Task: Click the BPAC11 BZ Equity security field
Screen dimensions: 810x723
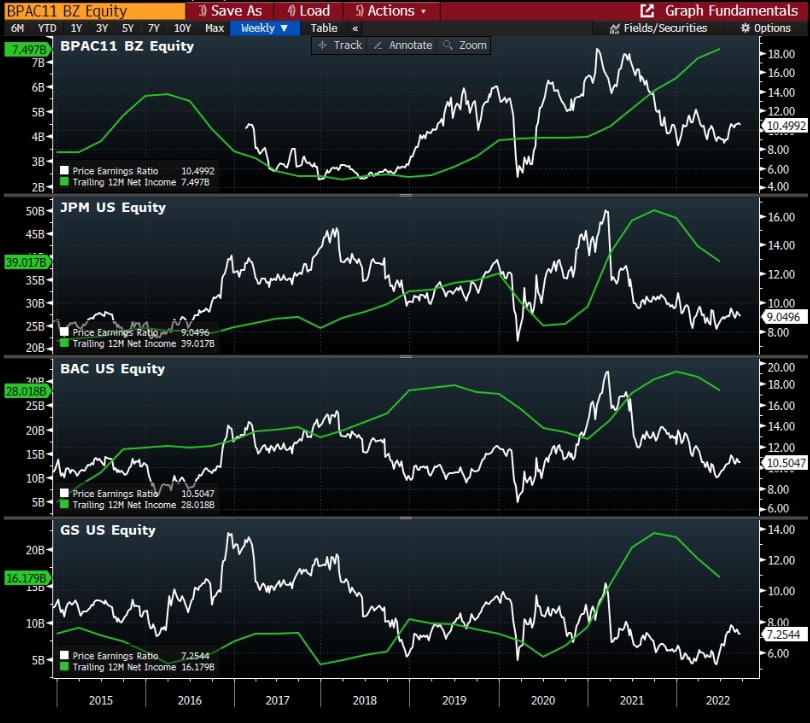Action: coord(95,11)
